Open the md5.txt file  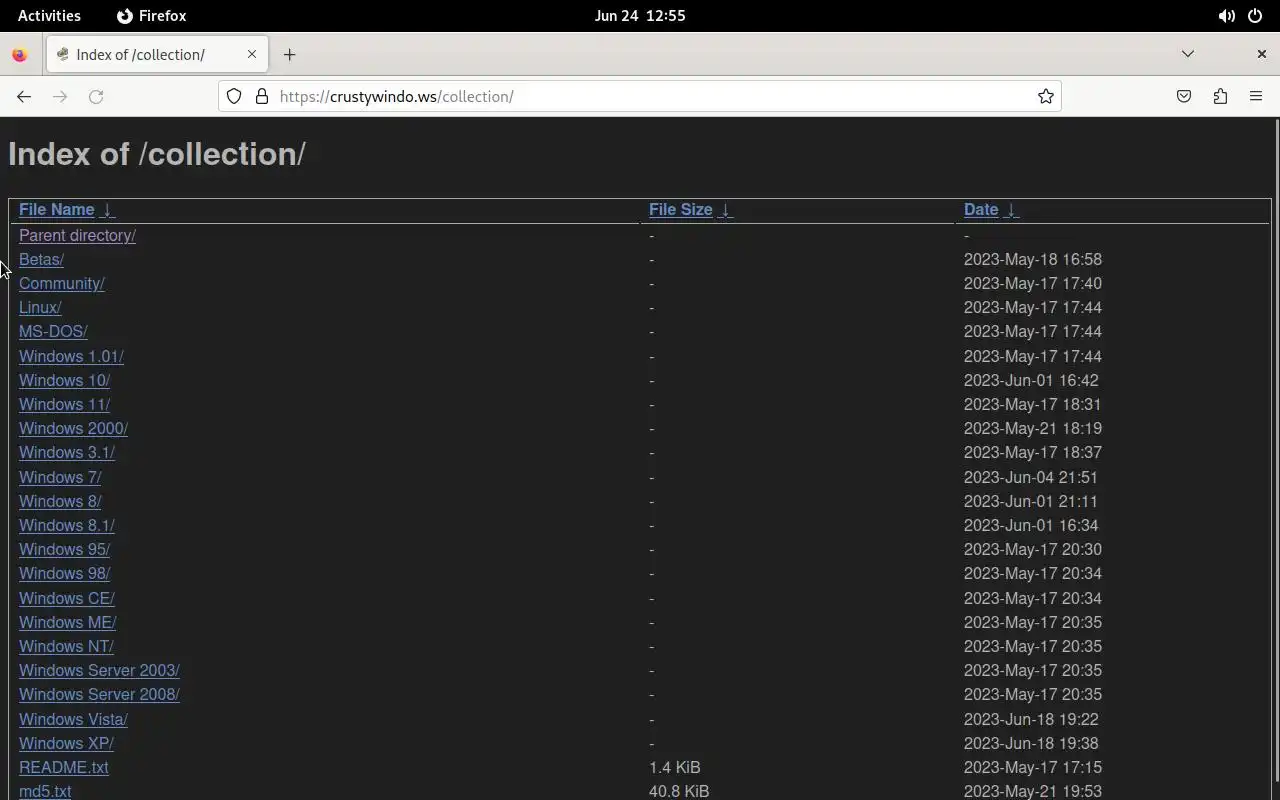click(45, 791)
